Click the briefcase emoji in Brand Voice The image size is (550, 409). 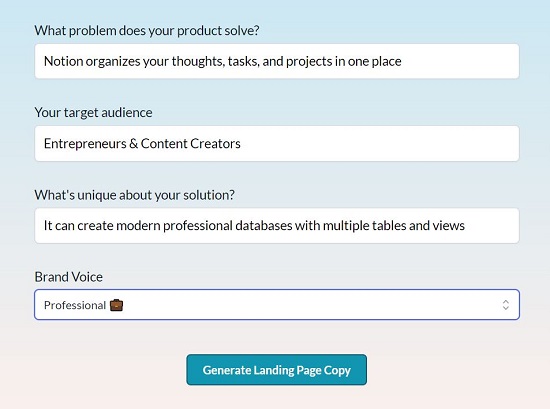(116, 305)
